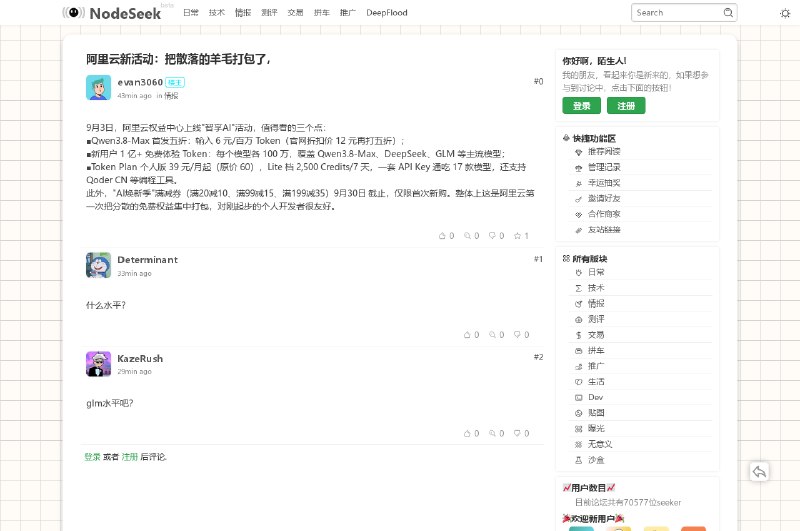
Task: Click KazeRush's avatar
Action: click(x=98, y=364)
